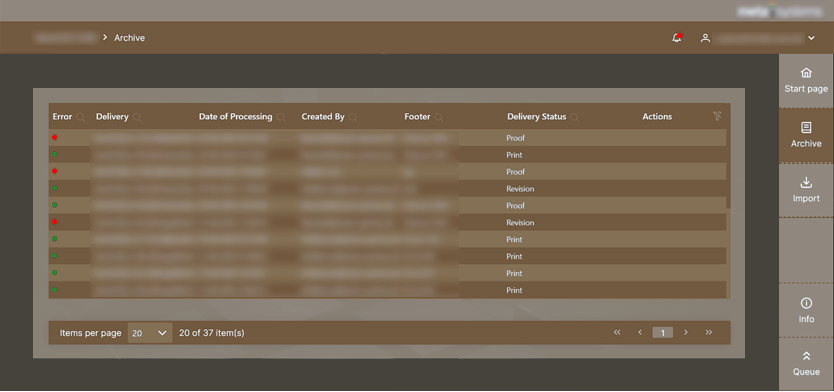Click the '20 of 37 item(s)' text
This screenshot has height=392, width=834.
[x=212, y=333]
